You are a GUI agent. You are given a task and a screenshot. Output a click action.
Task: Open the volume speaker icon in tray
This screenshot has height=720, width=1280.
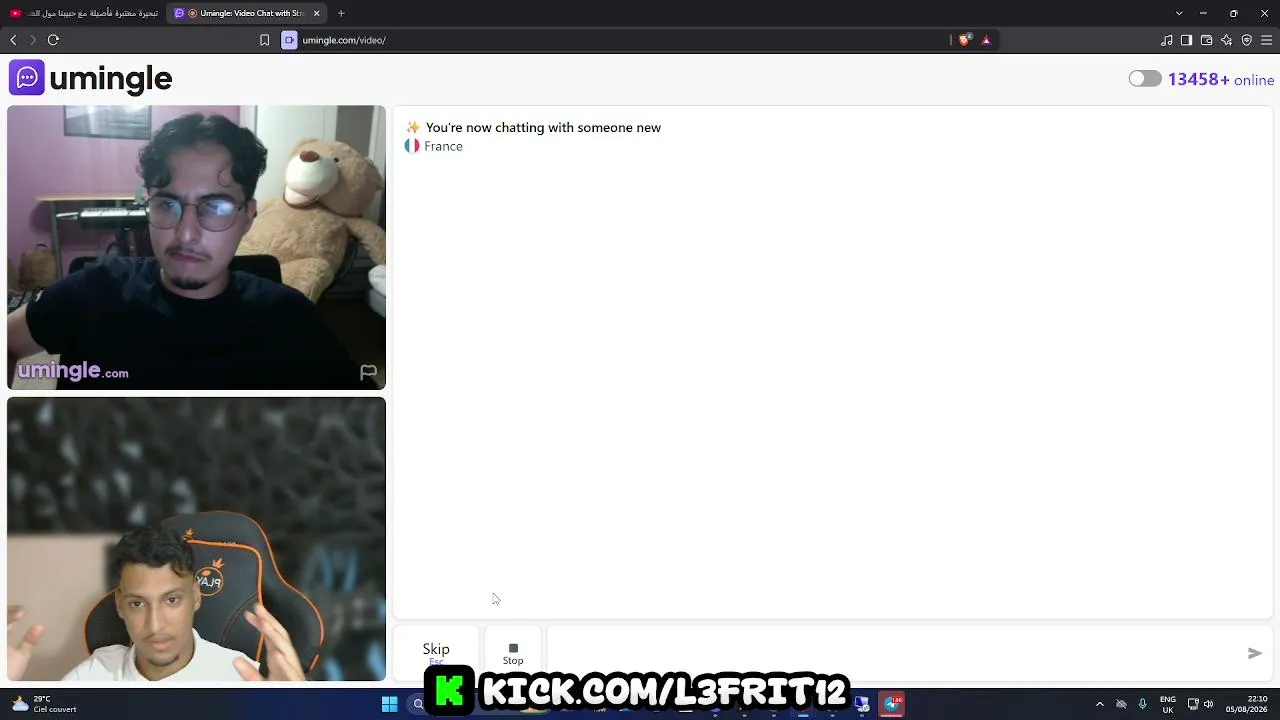coord(1208,704)
